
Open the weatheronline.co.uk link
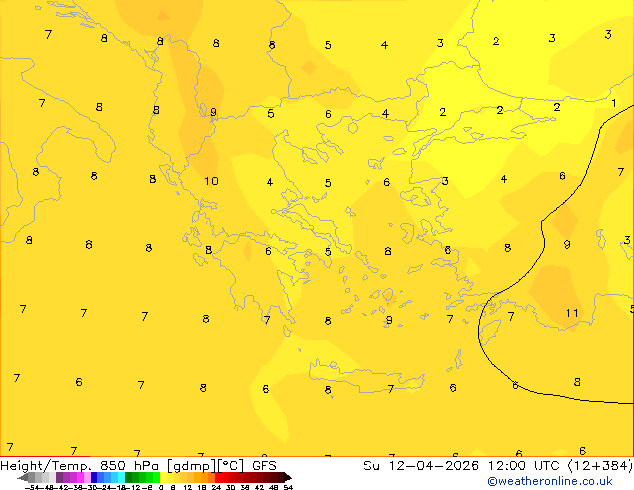[x=550, y=481]
